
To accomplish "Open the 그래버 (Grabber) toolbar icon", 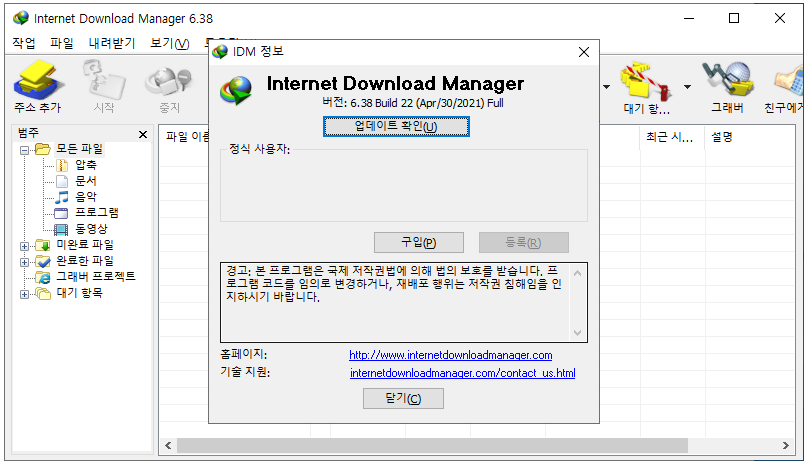I will [x=727, y=80].
